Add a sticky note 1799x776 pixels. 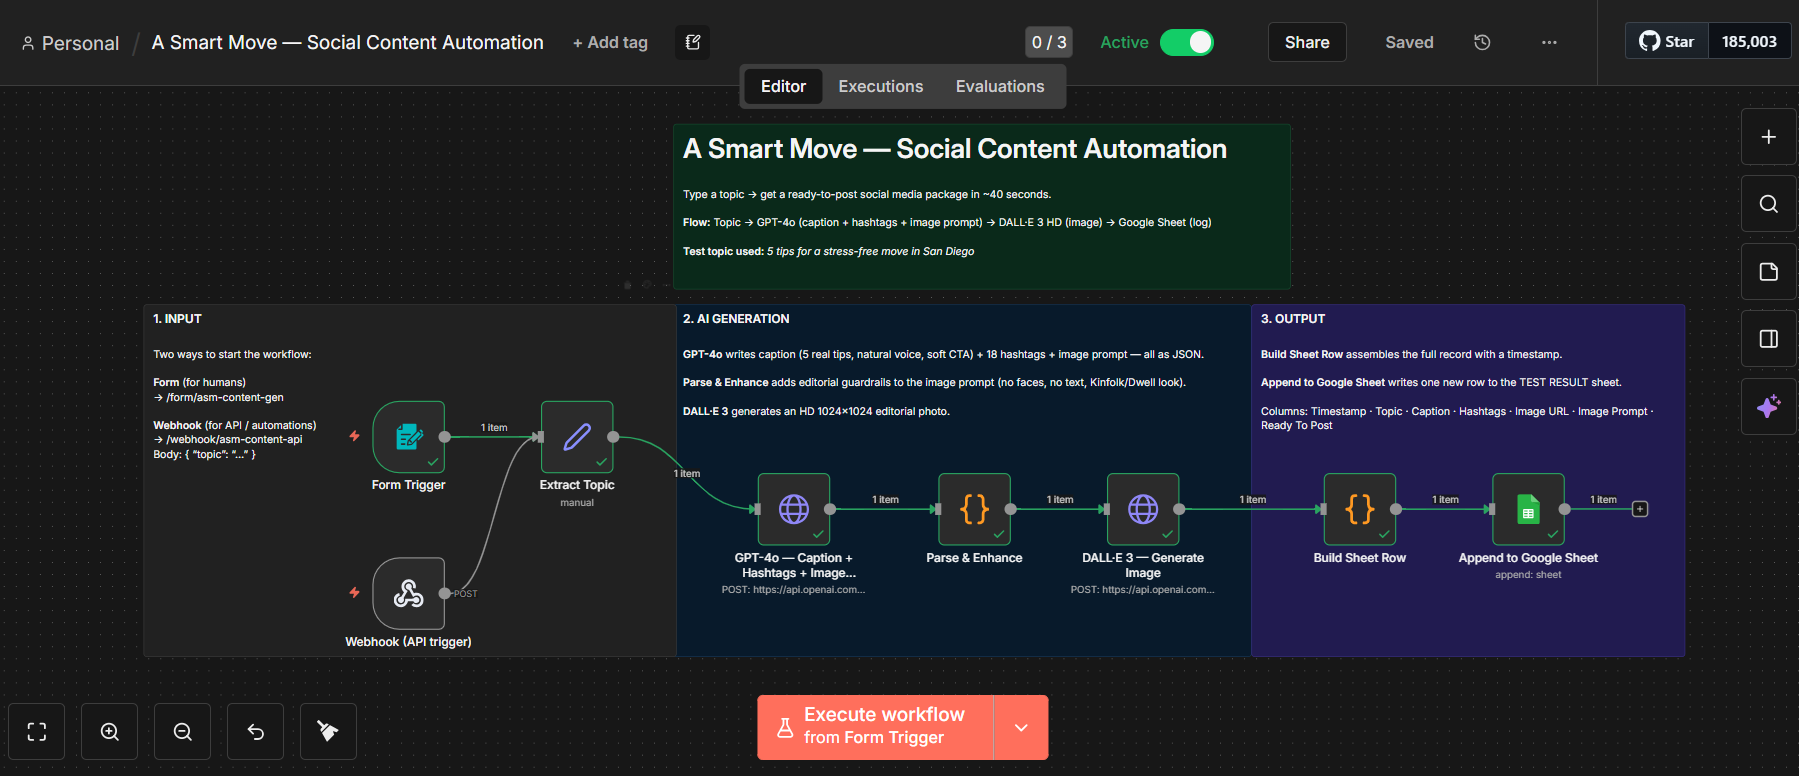(1768, 272)
